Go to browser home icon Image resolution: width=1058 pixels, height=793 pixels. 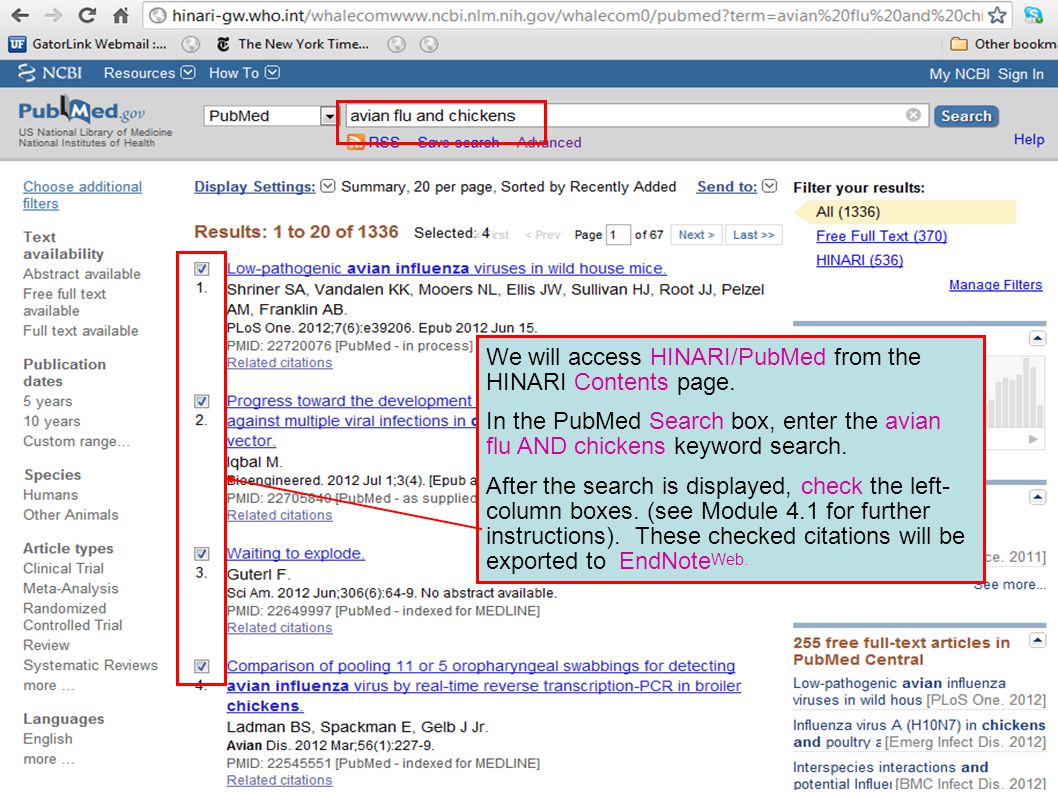pyautogui.click(x=121, y=15)
